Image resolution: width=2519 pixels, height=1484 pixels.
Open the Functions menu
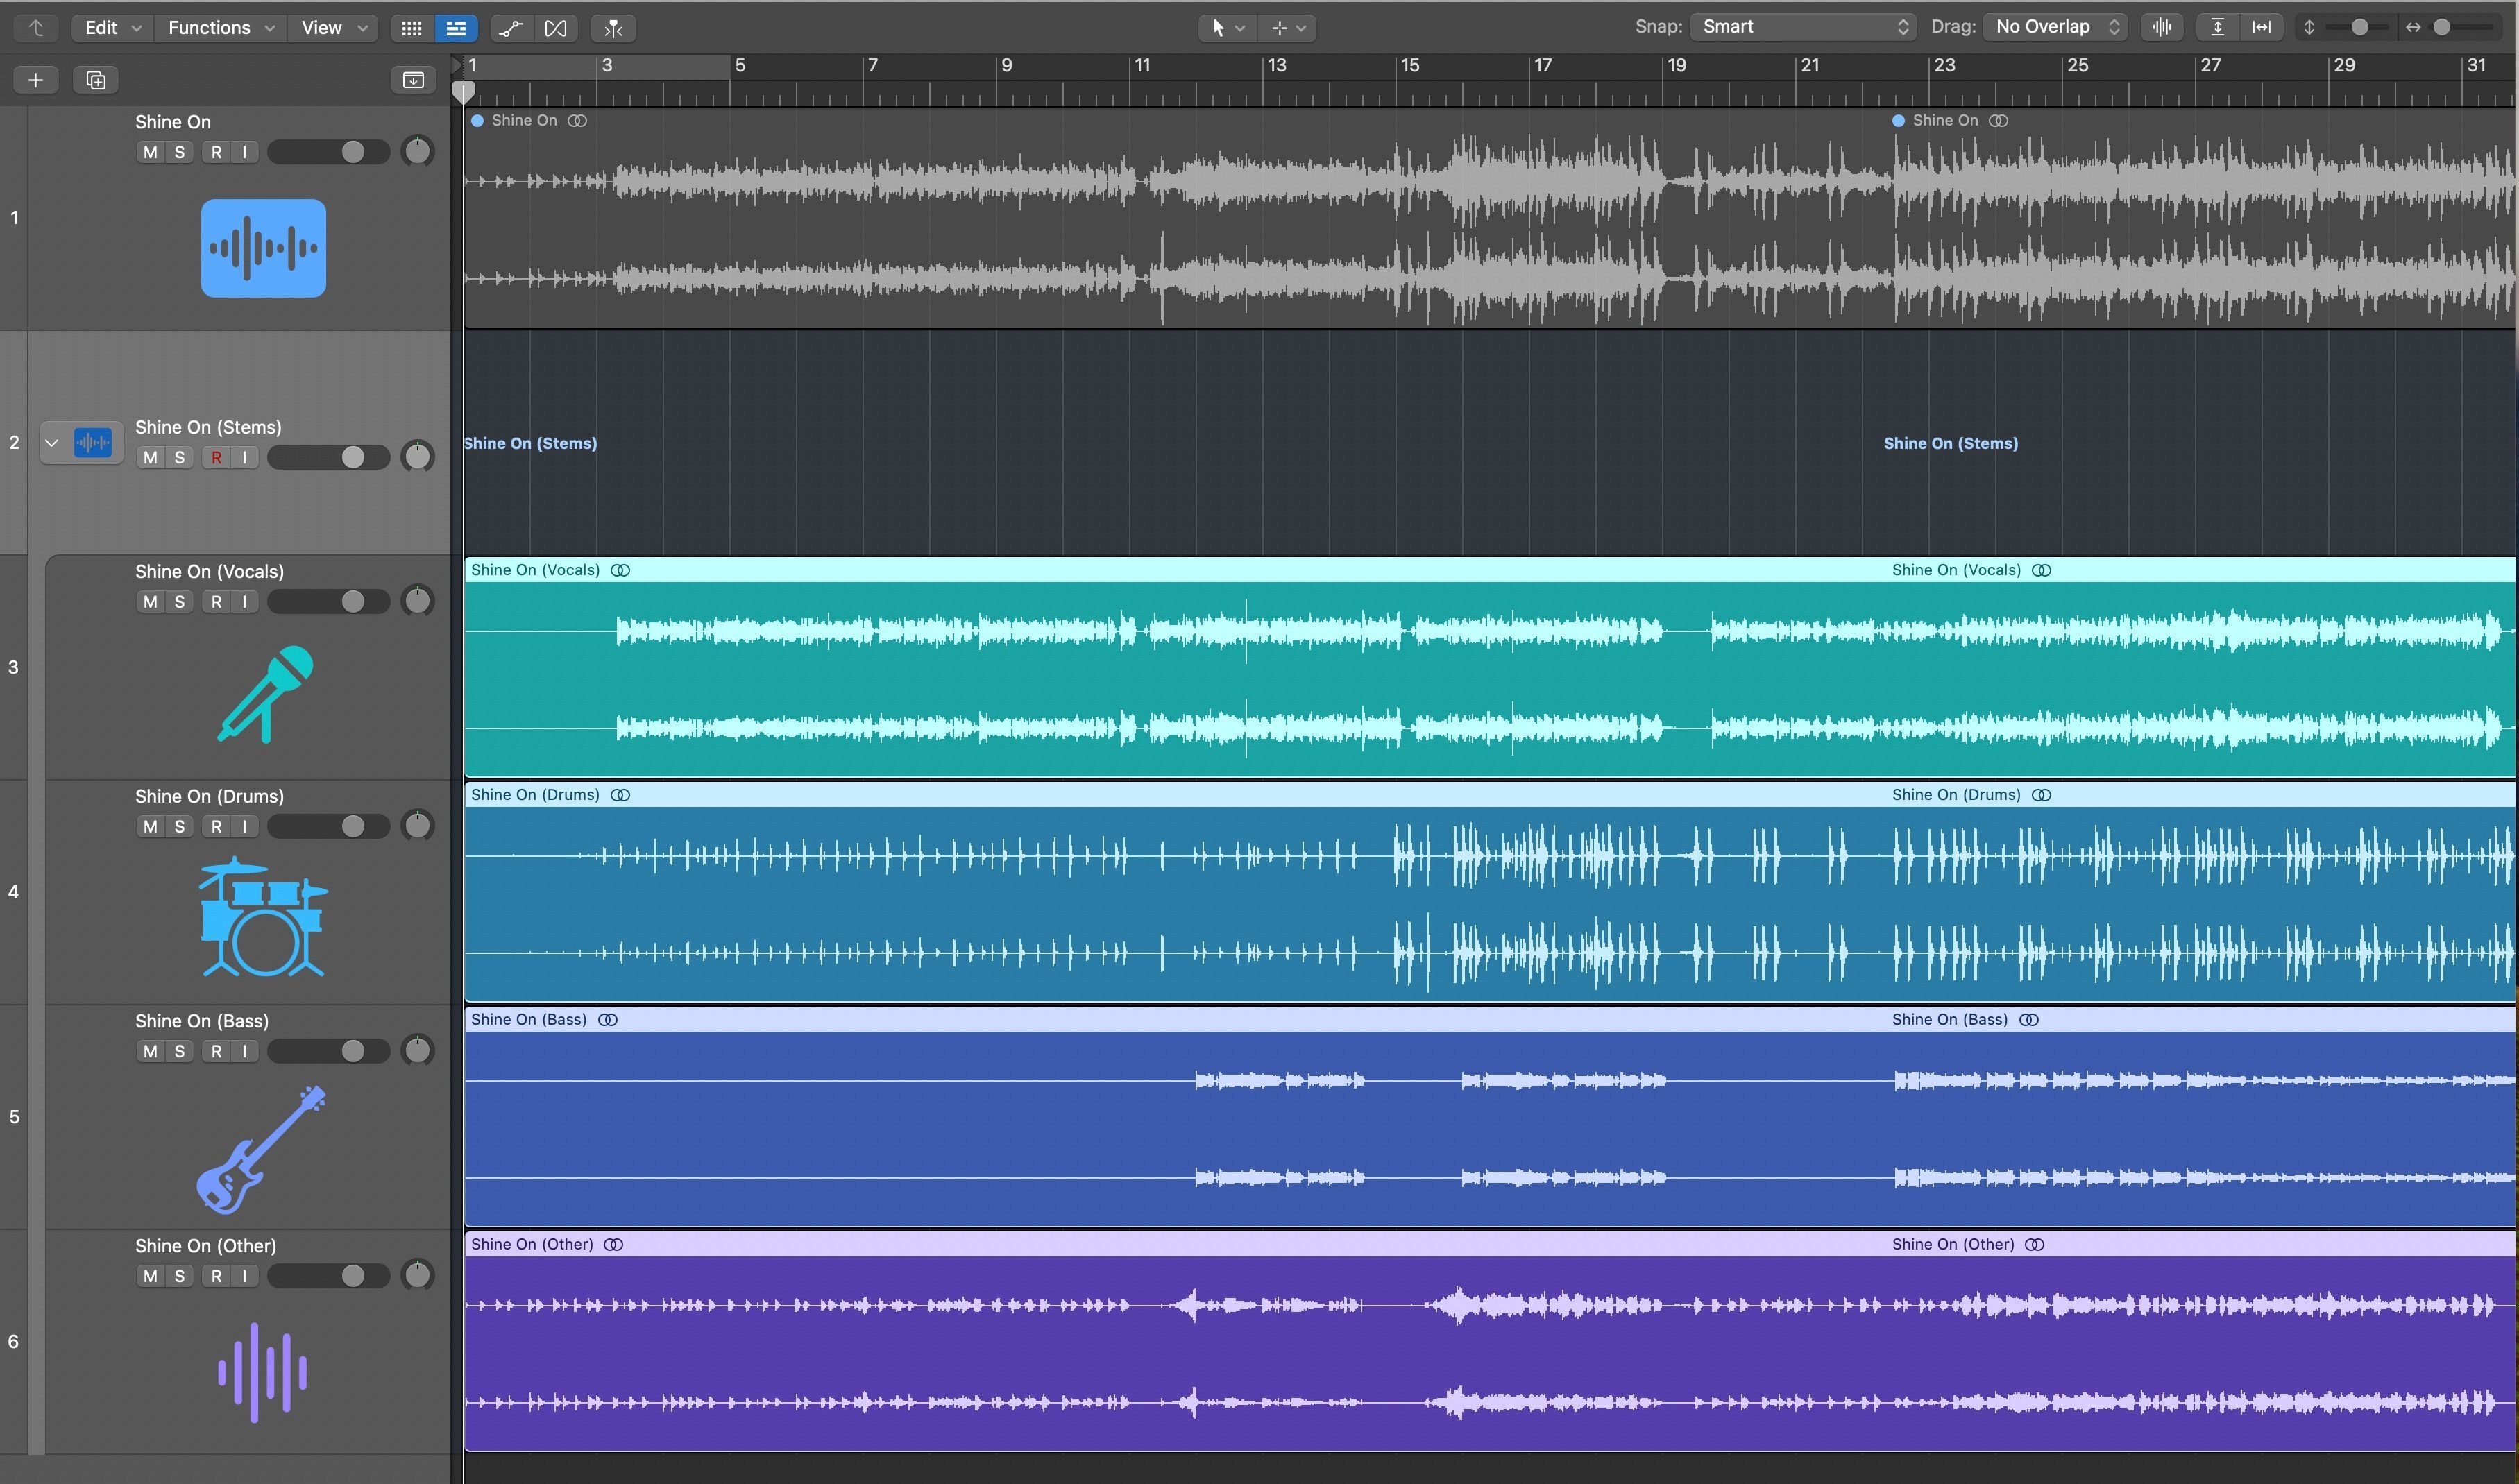(221, 28)
